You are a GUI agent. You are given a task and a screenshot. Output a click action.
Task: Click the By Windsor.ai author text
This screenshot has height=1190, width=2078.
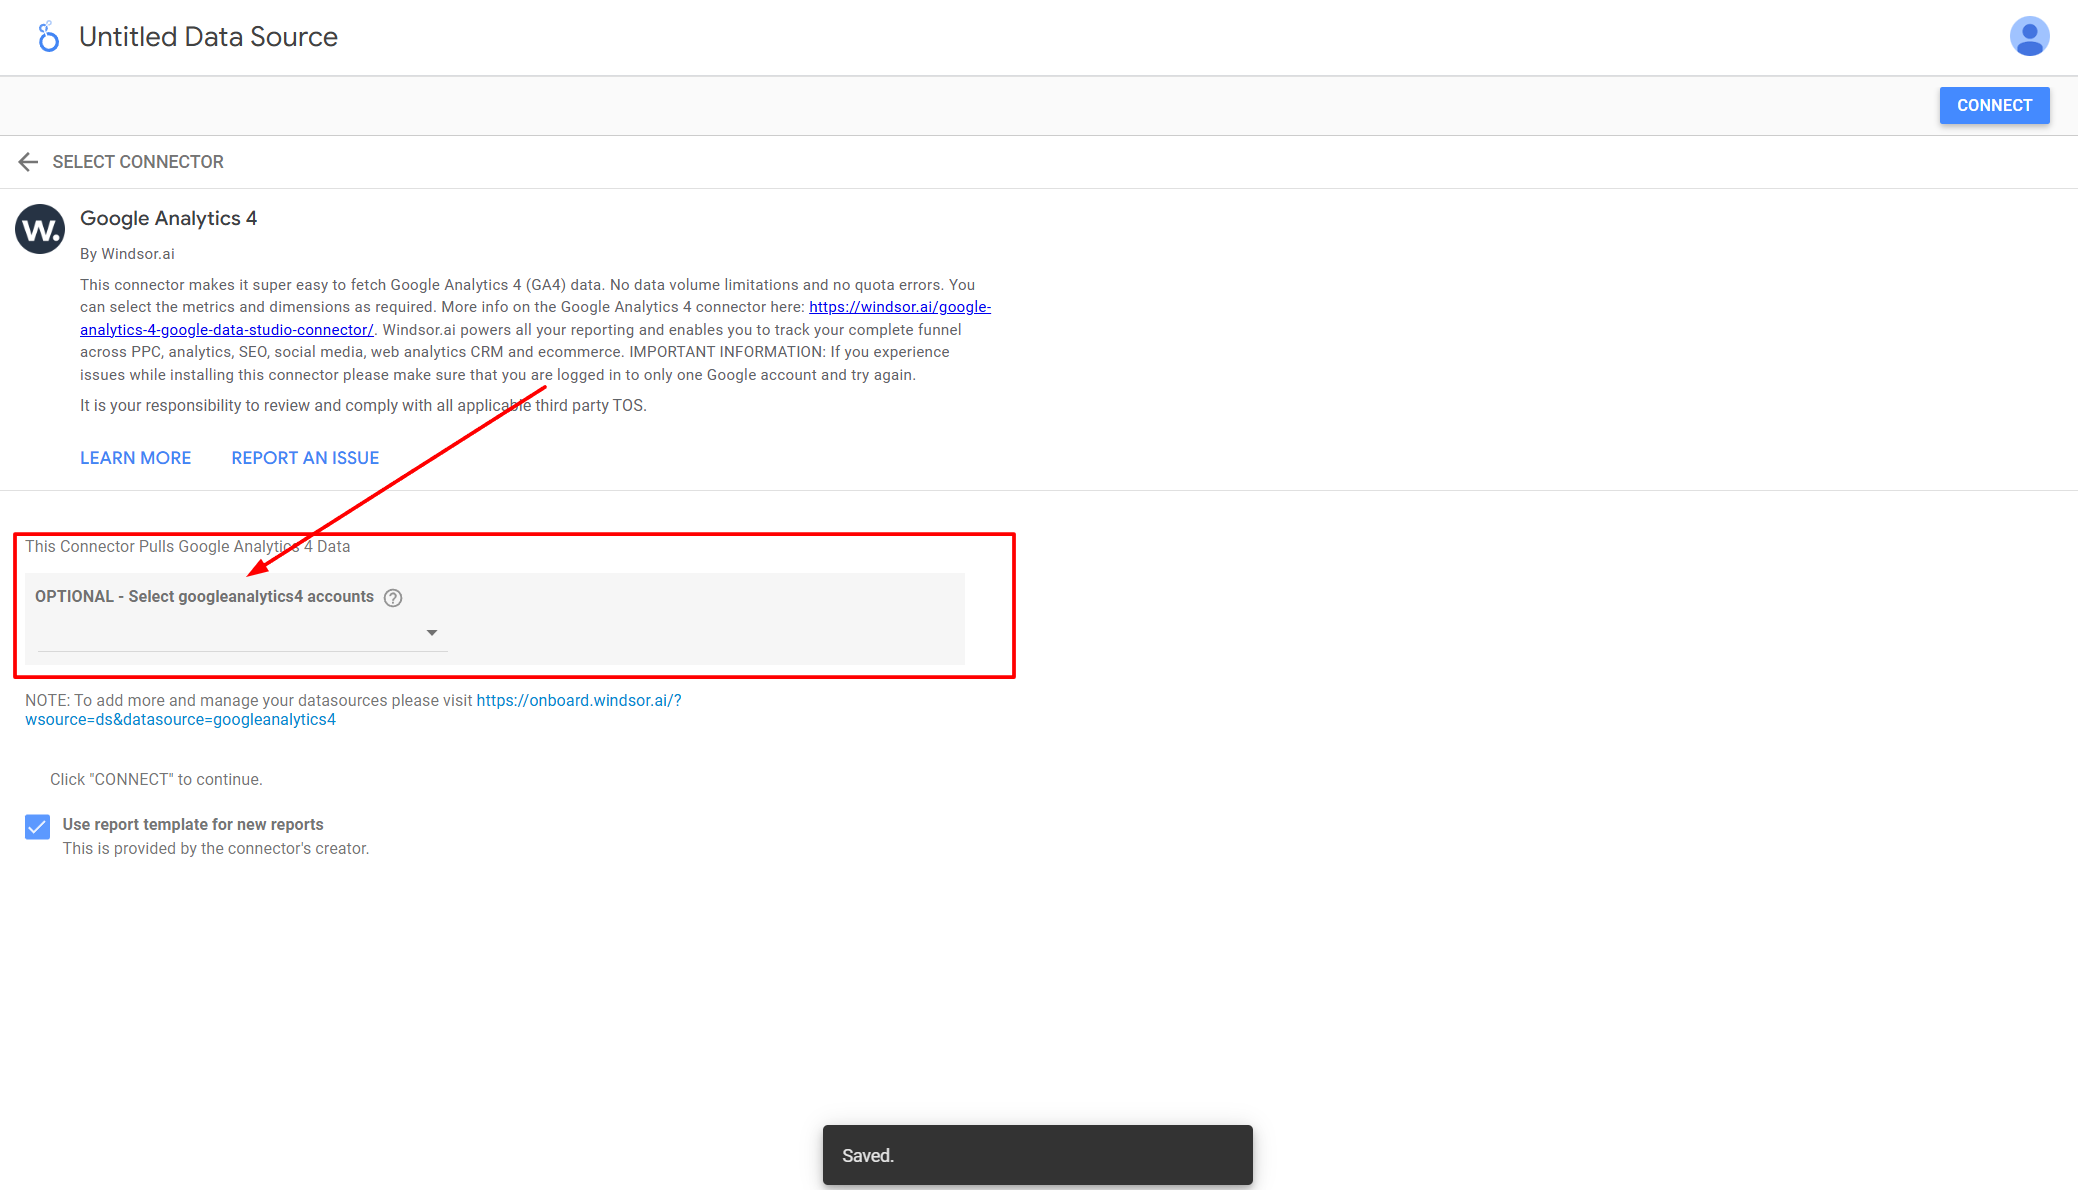tap(127, 254)
